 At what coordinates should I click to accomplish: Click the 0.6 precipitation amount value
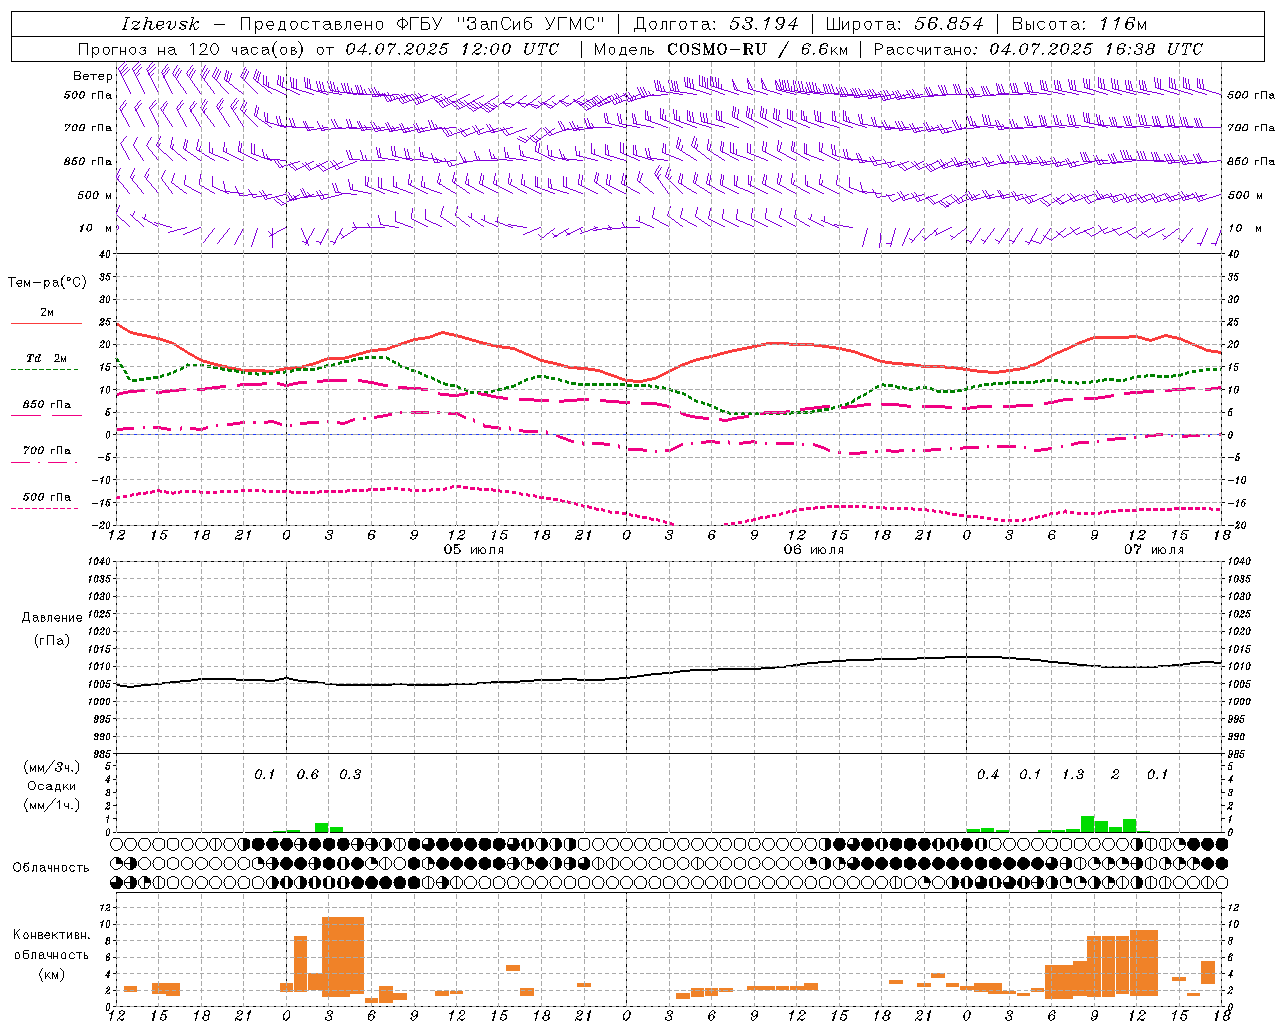(x=308, y=775)
